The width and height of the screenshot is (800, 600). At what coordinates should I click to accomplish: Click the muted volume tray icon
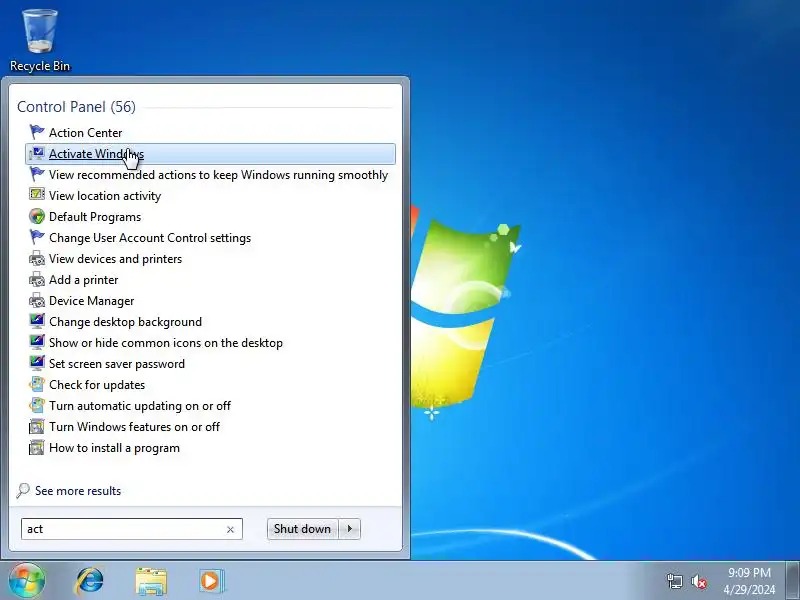point(699,581)
